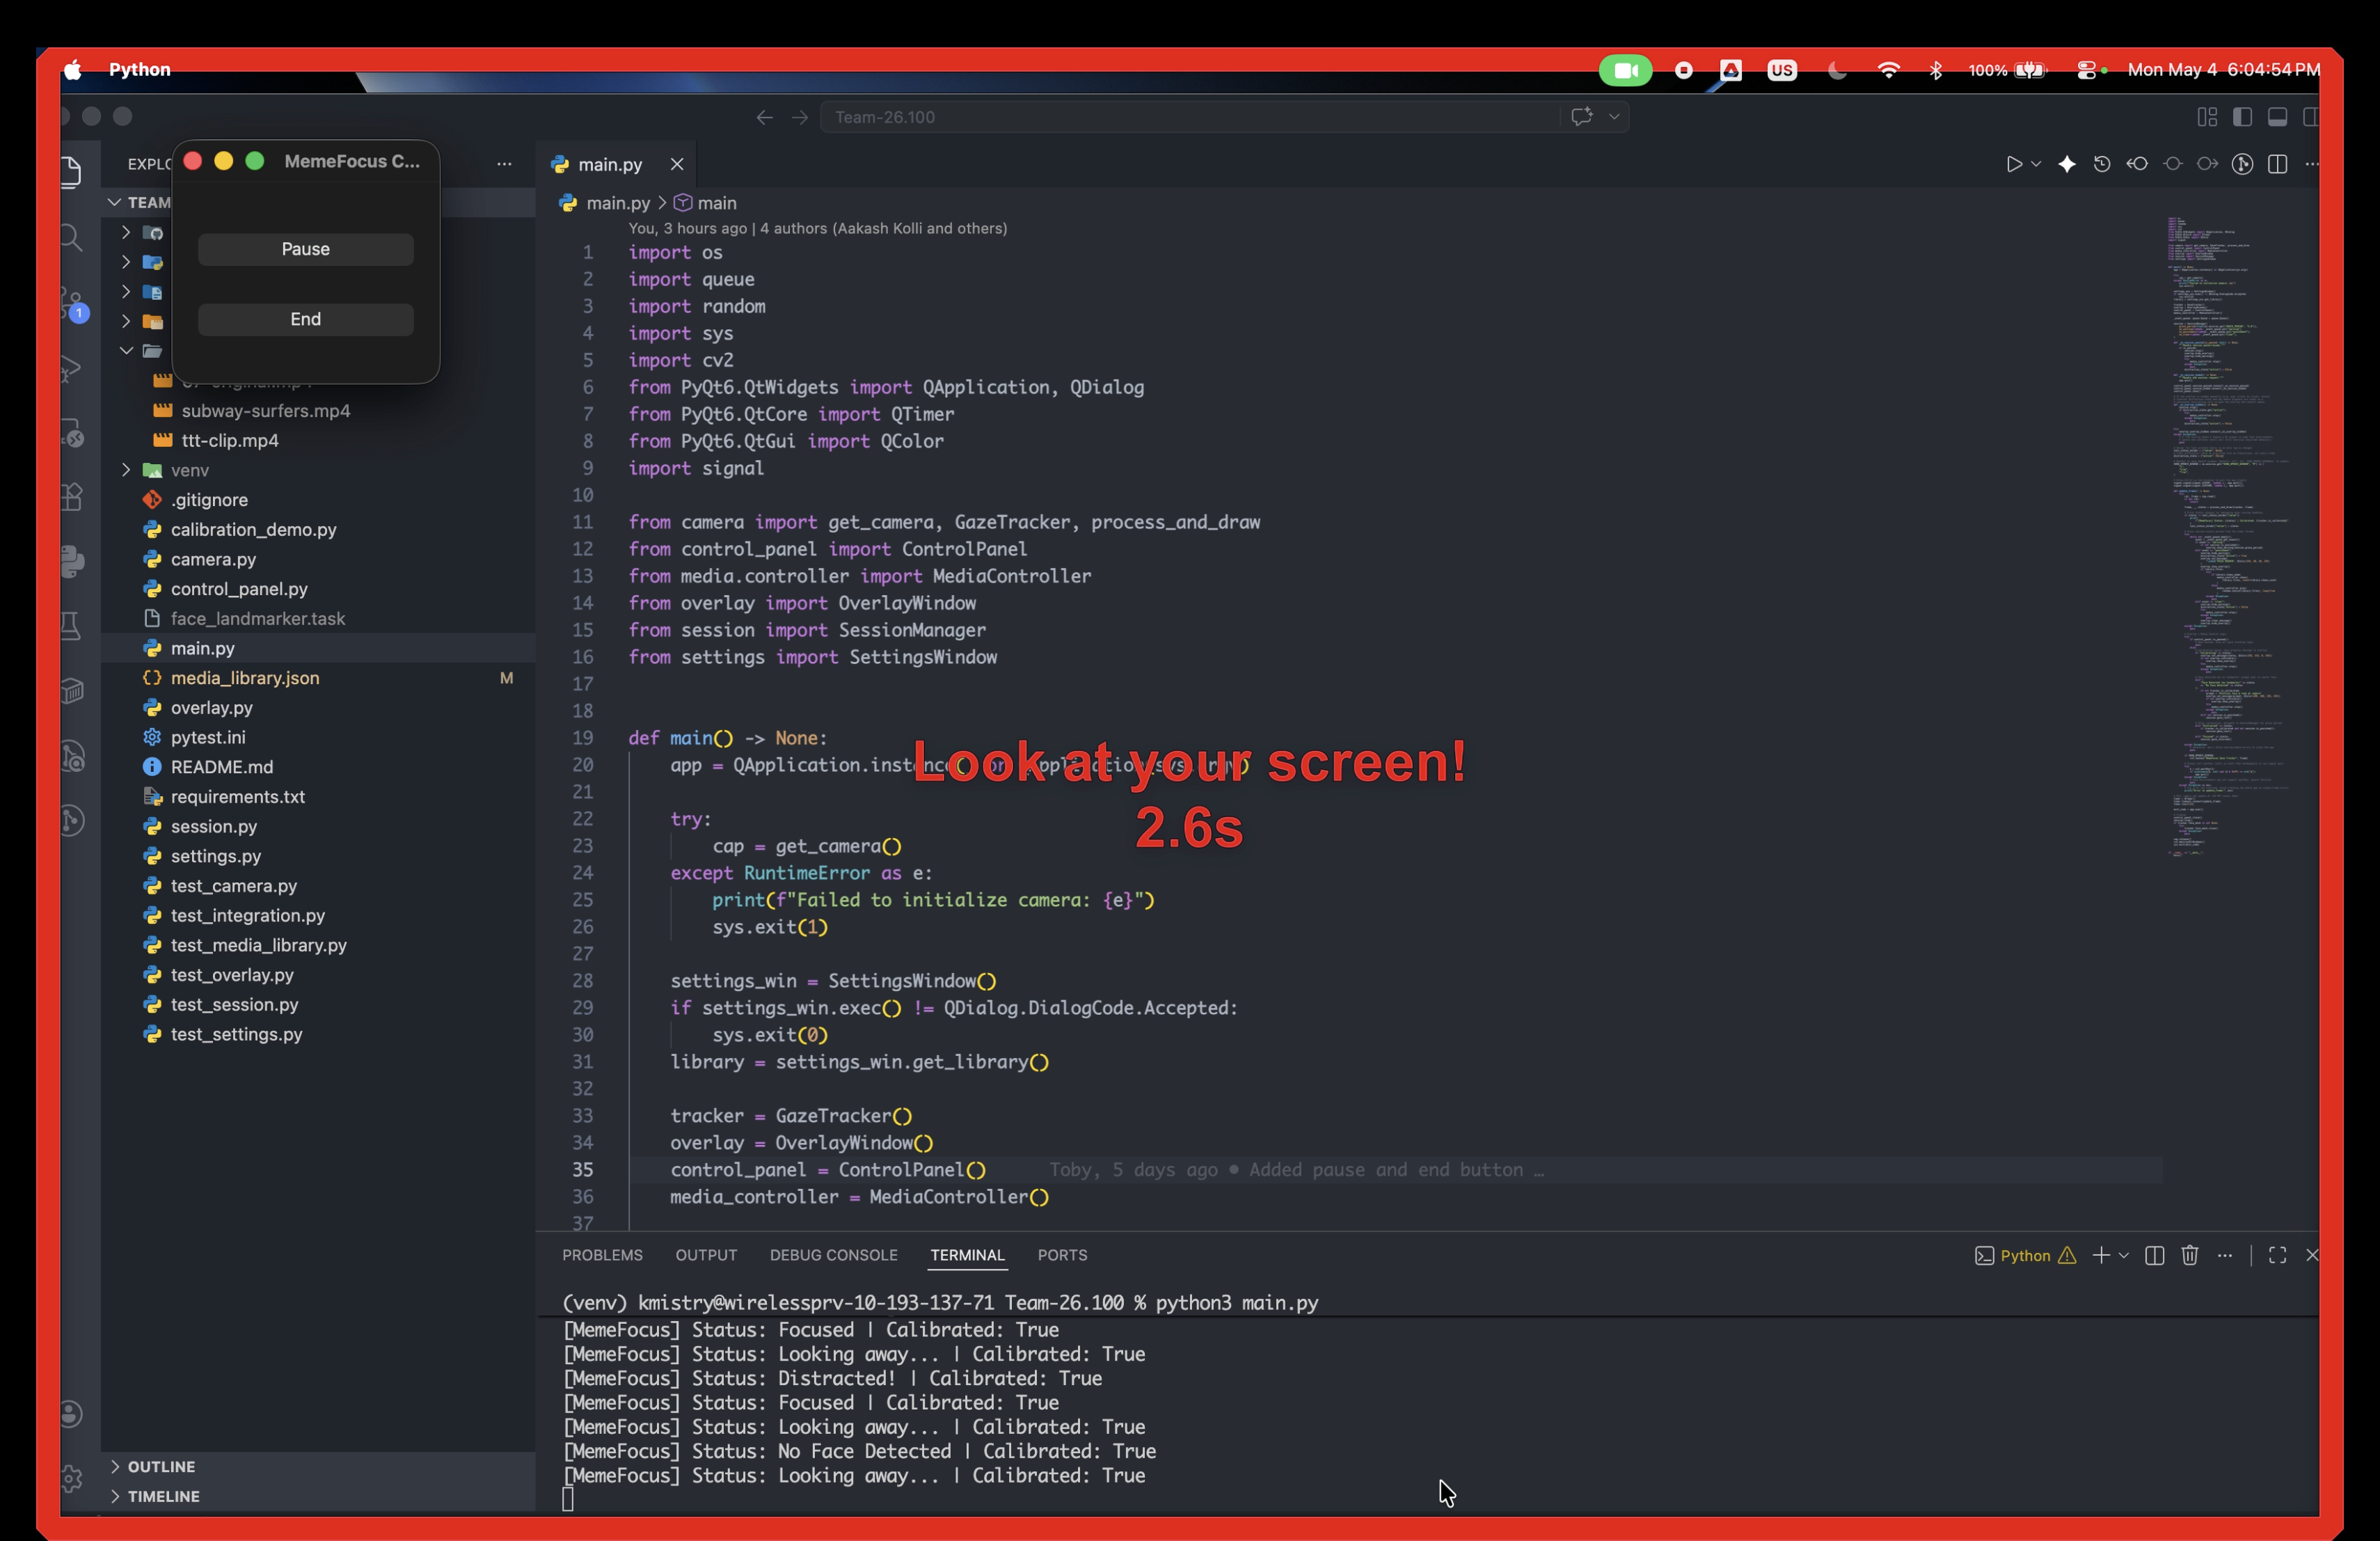Click the Team-26.100 command center search
This screenshot has width=2380, height=1541.
click(1190, 117)
